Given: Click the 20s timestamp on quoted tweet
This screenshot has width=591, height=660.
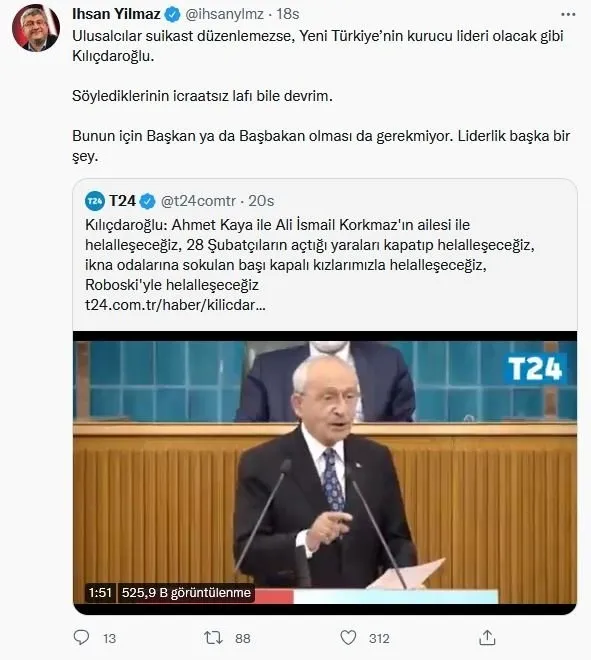Looking at the screenshot, I should point(261,201).
